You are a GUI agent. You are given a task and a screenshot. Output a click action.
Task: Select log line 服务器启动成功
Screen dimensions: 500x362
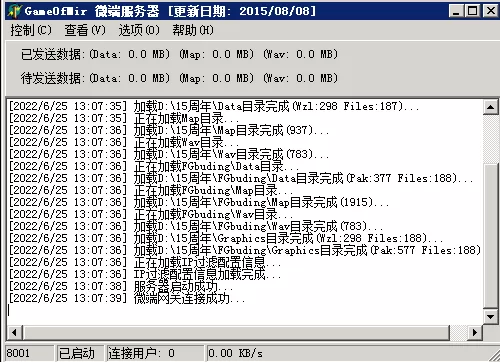coord(121,286)
